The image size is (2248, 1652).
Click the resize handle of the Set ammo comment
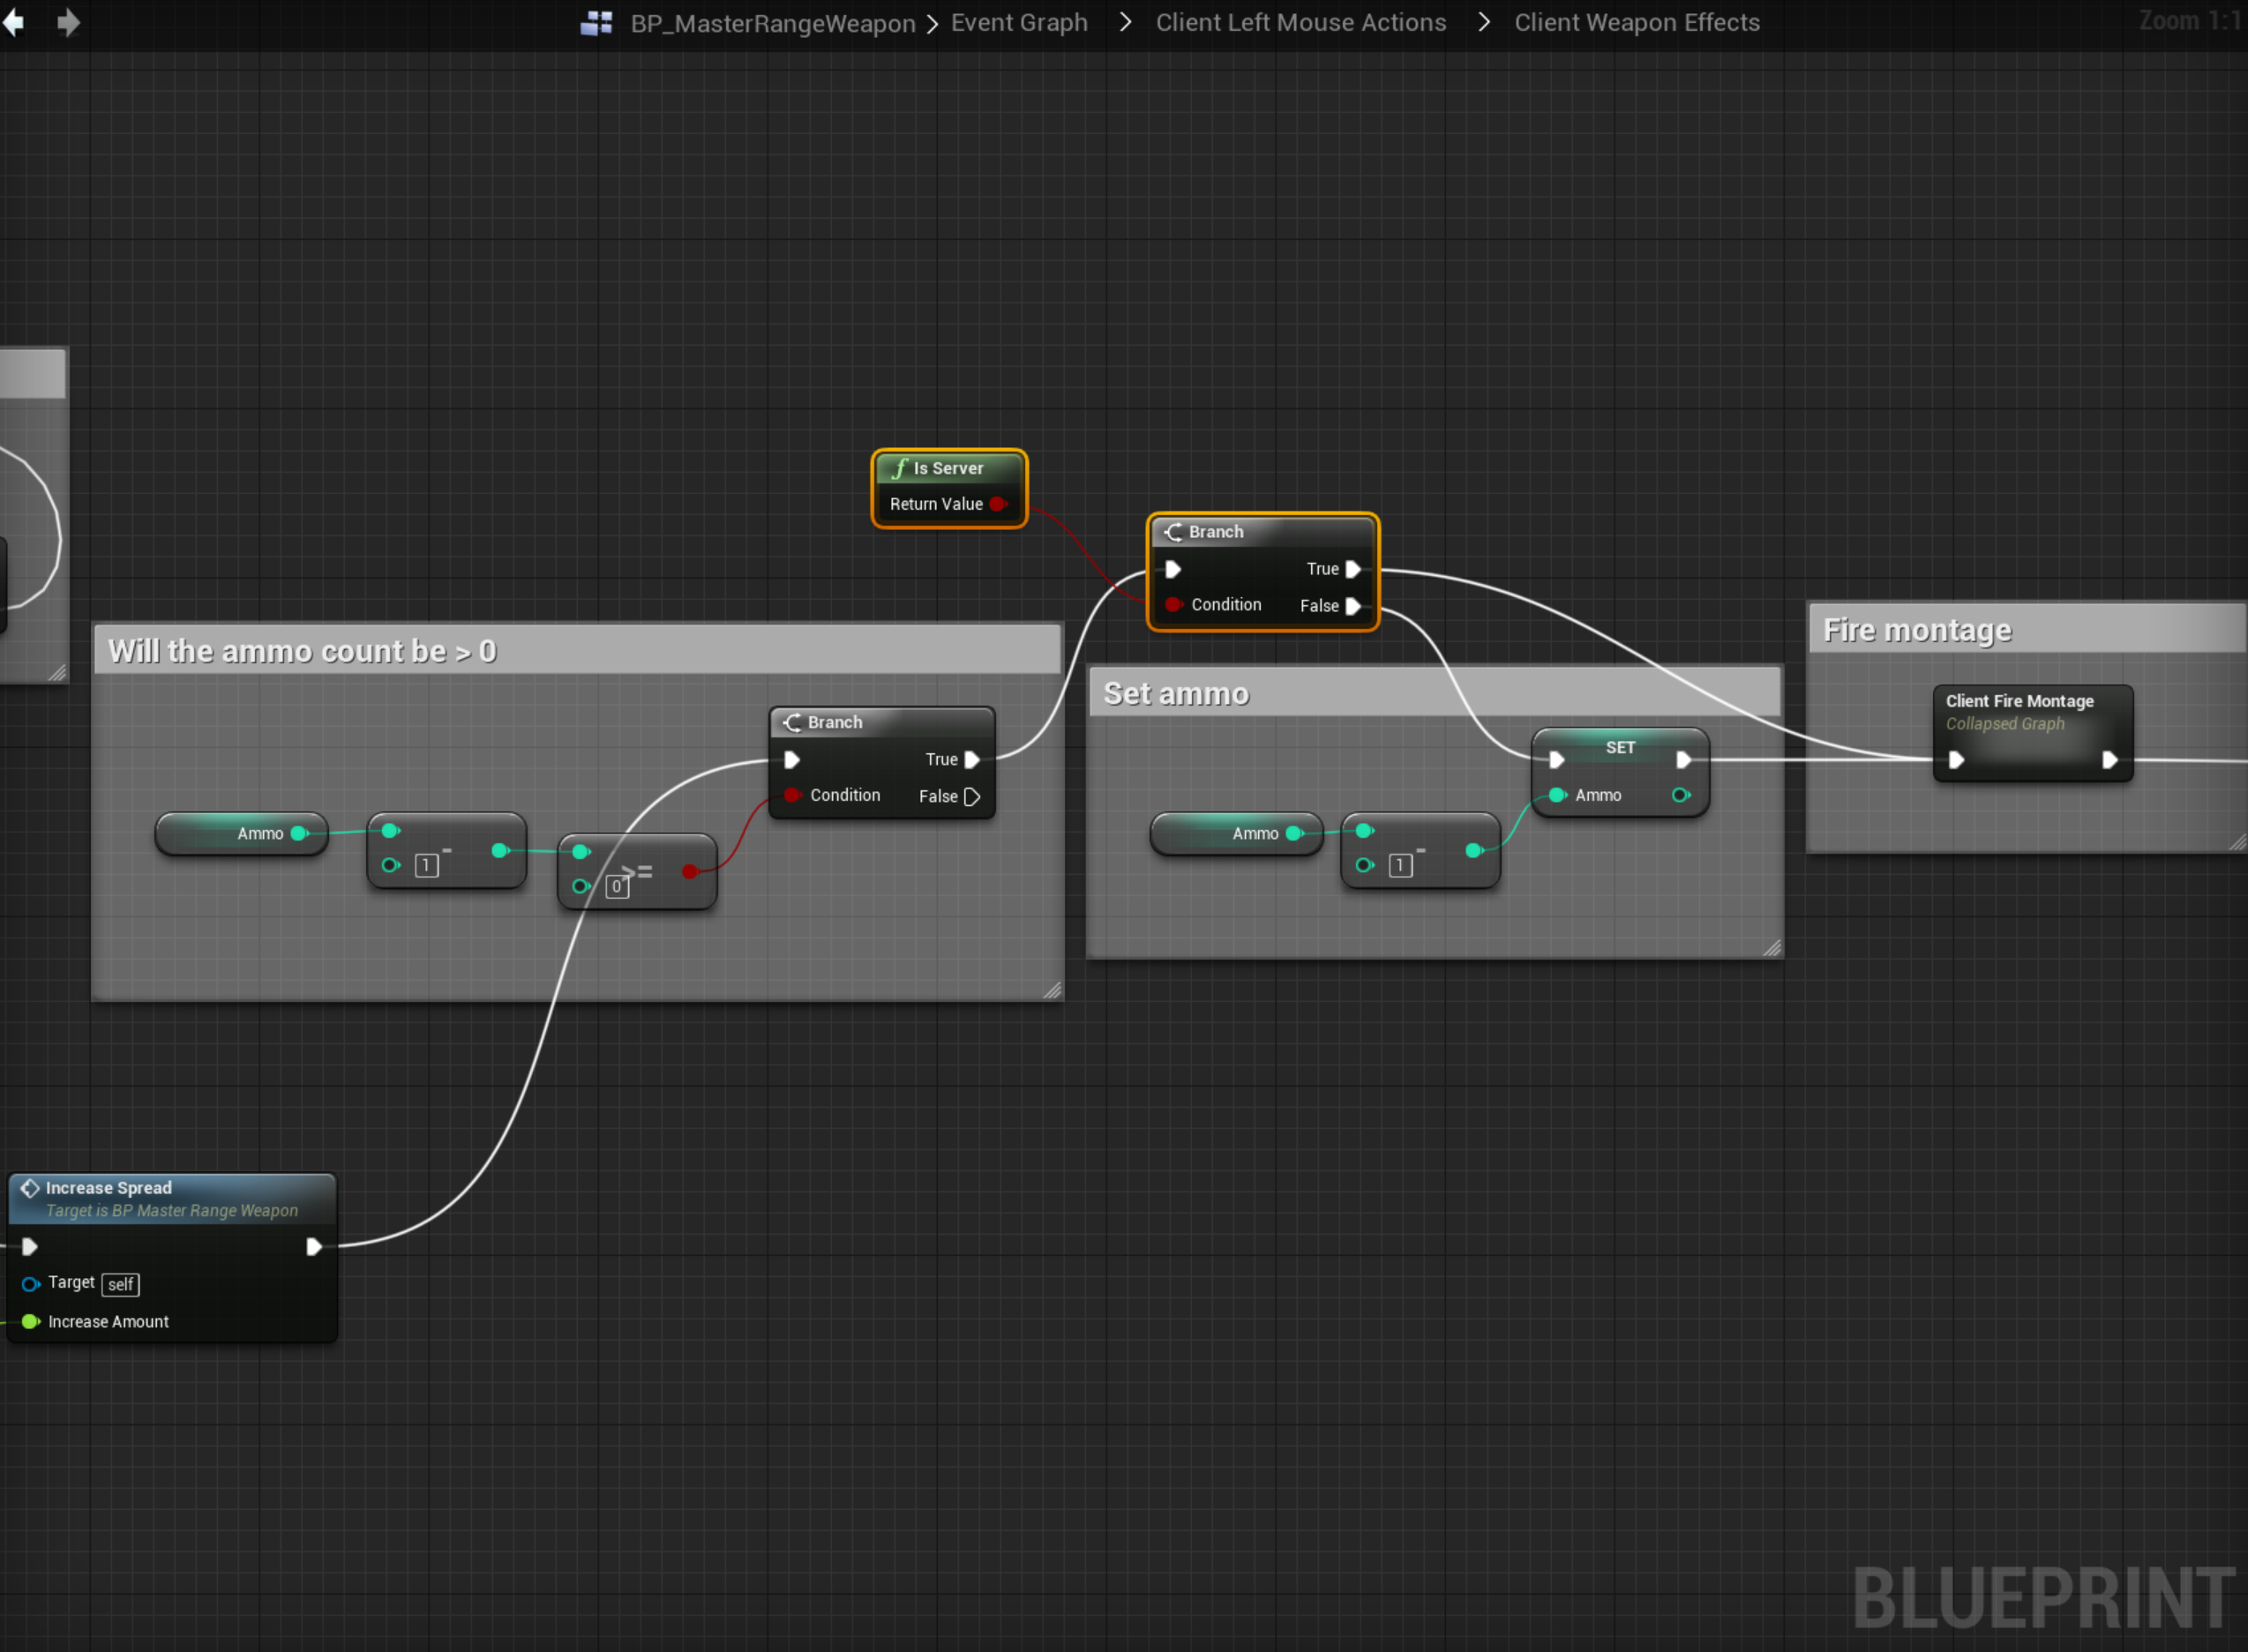click(1771, 947)
